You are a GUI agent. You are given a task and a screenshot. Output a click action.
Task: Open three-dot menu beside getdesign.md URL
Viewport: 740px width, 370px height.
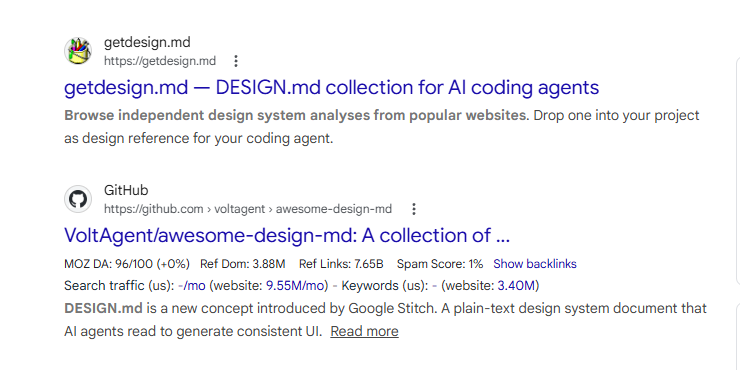point(235,61)
